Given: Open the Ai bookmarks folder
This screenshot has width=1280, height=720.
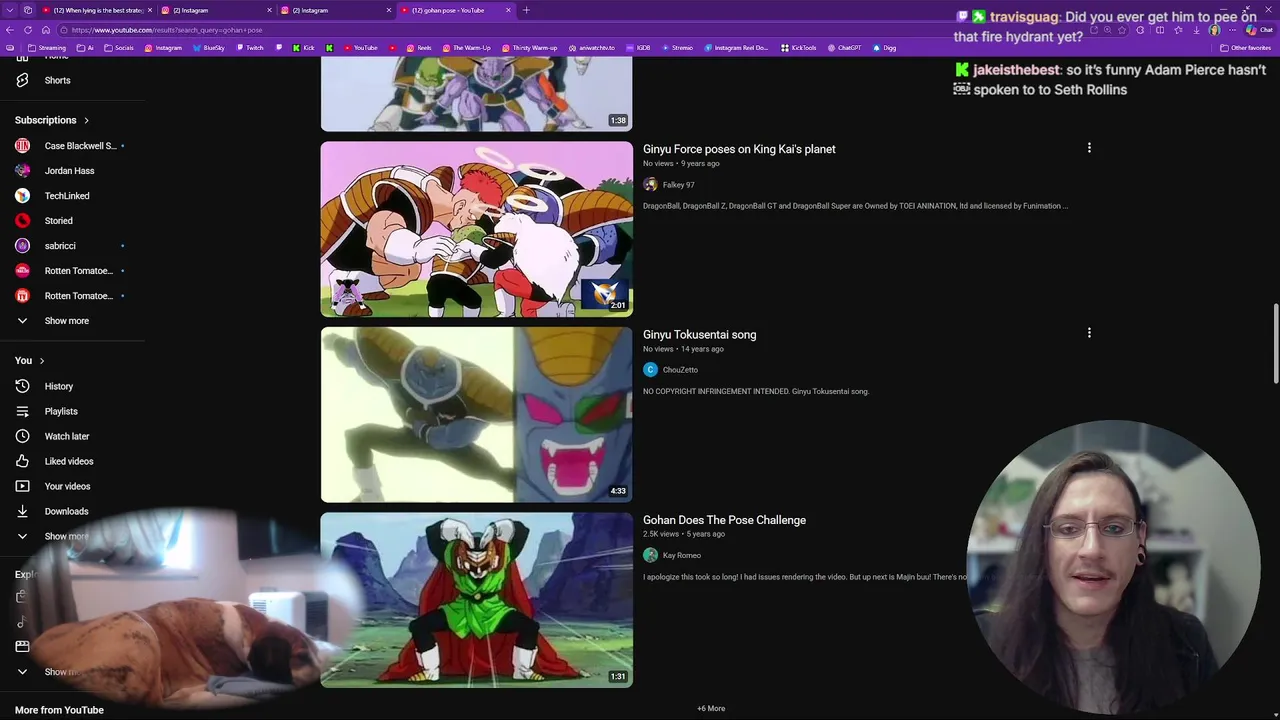Looking at the screenshot, I should pyautogui.click(x=85, y=48).
